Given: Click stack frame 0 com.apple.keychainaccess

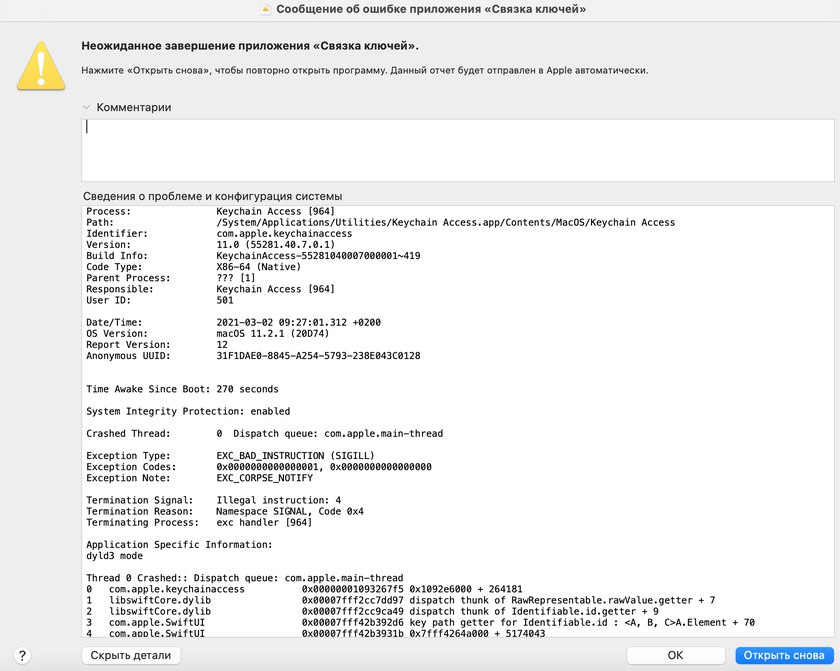Looking at the screenshot, I should click(304, 589).
